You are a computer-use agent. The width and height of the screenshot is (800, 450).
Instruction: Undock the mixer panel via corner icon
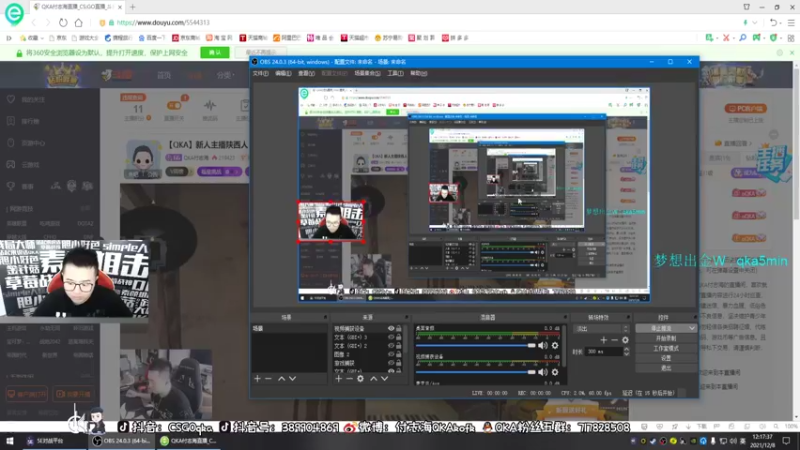click(x=565, y=317)
